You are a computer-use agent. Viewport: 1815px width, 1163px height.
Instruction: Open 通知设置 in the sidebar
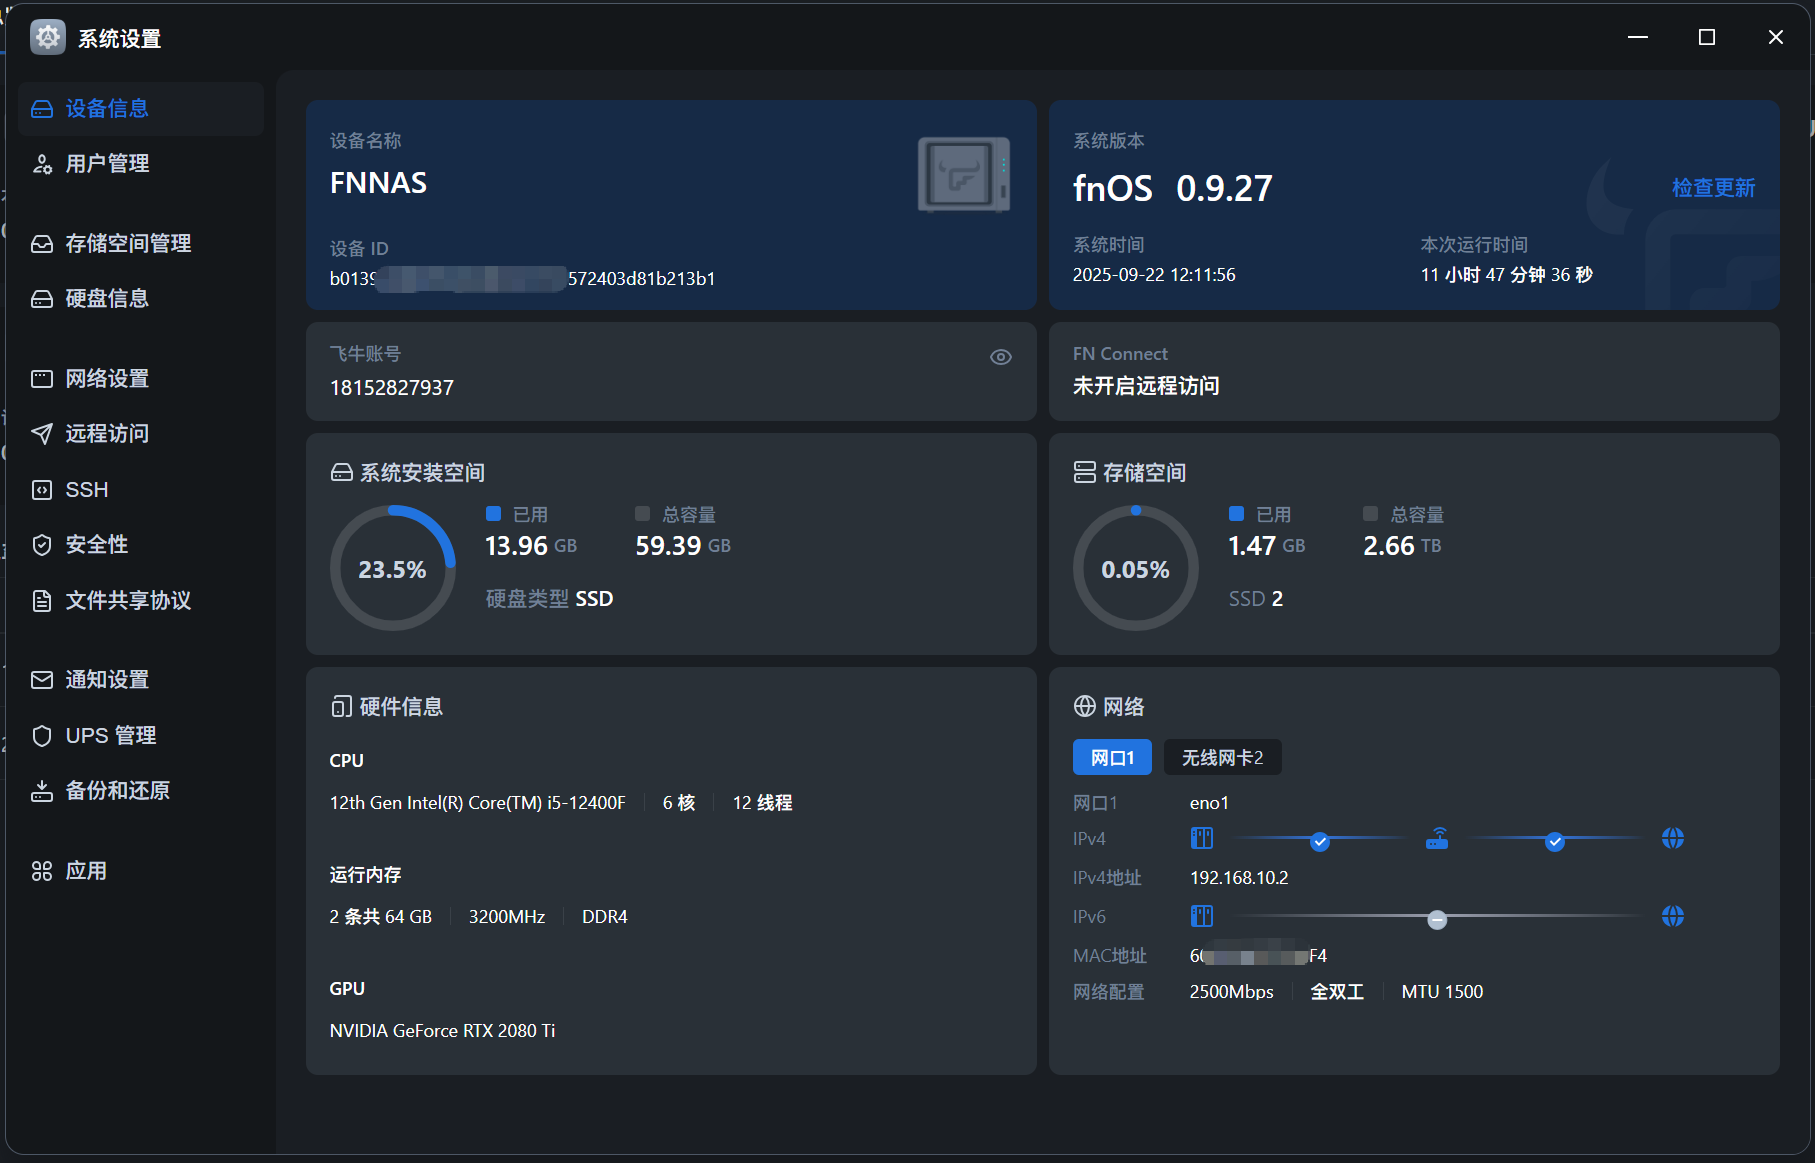tap(141, 680)
